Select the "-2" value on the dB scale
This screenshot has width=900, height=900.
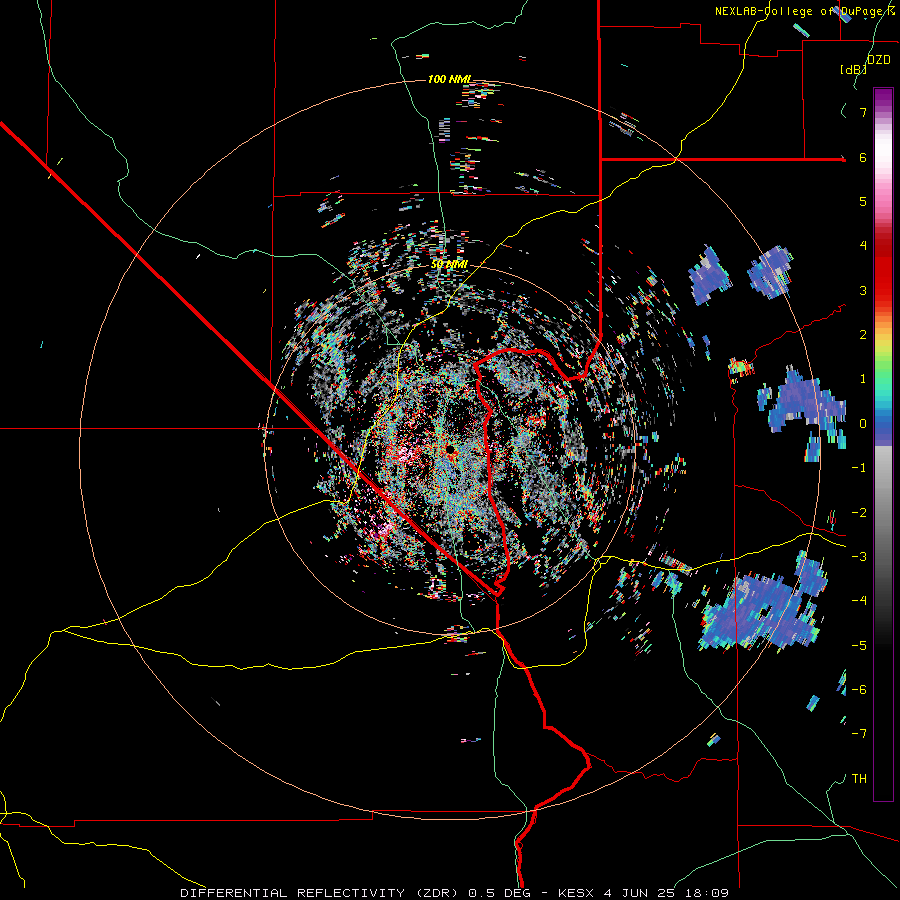pos(859,513)
